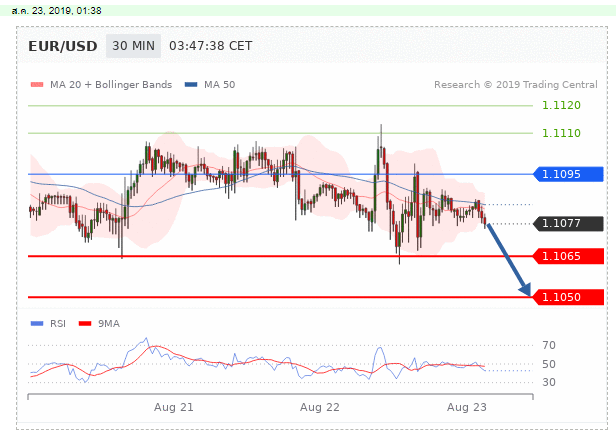Click the RSI 50 level label

pyautogui.click(x=549, y=364)
